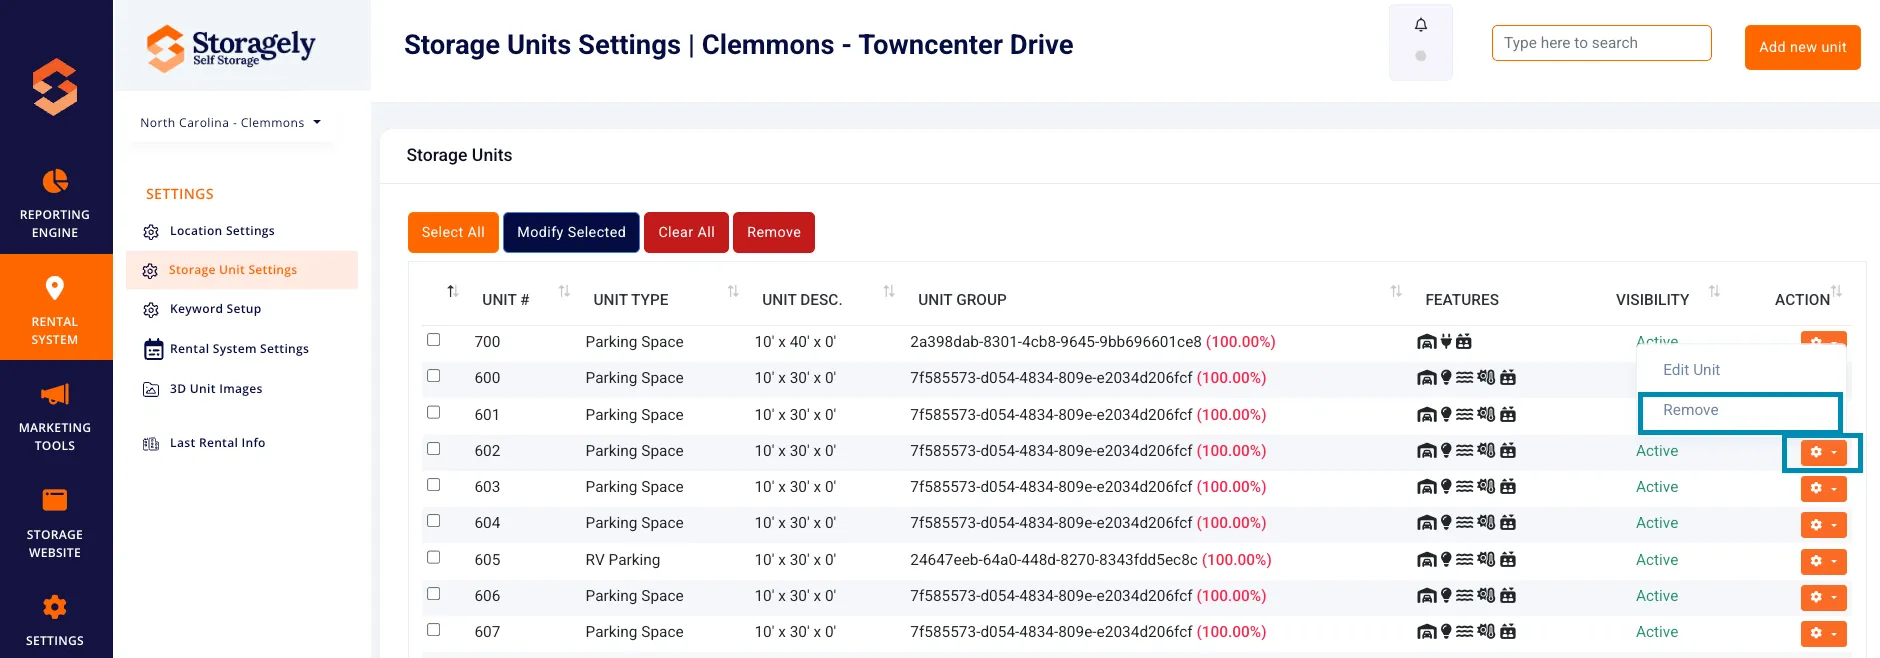Open the action gear dropdown for unit 602
The image size is (1880, 658).
coord(1823,452)
